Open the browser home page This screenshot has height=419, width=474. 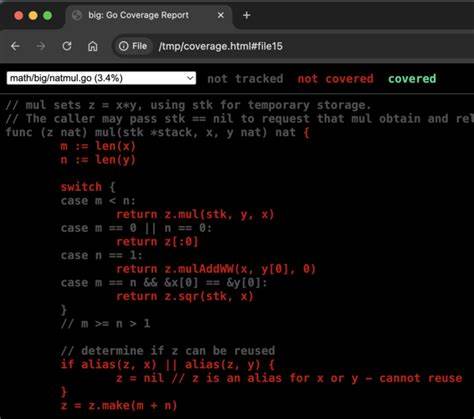93,46
